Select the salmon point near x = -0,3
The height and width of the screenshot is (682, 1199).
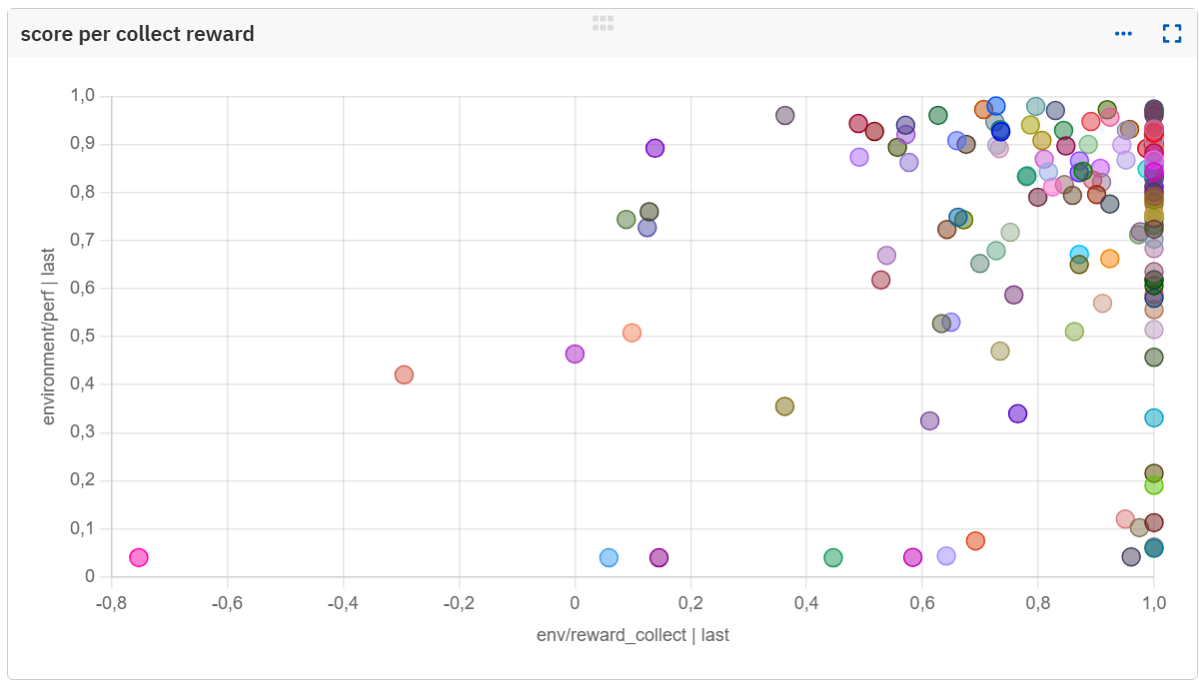(x=404, y=375)
